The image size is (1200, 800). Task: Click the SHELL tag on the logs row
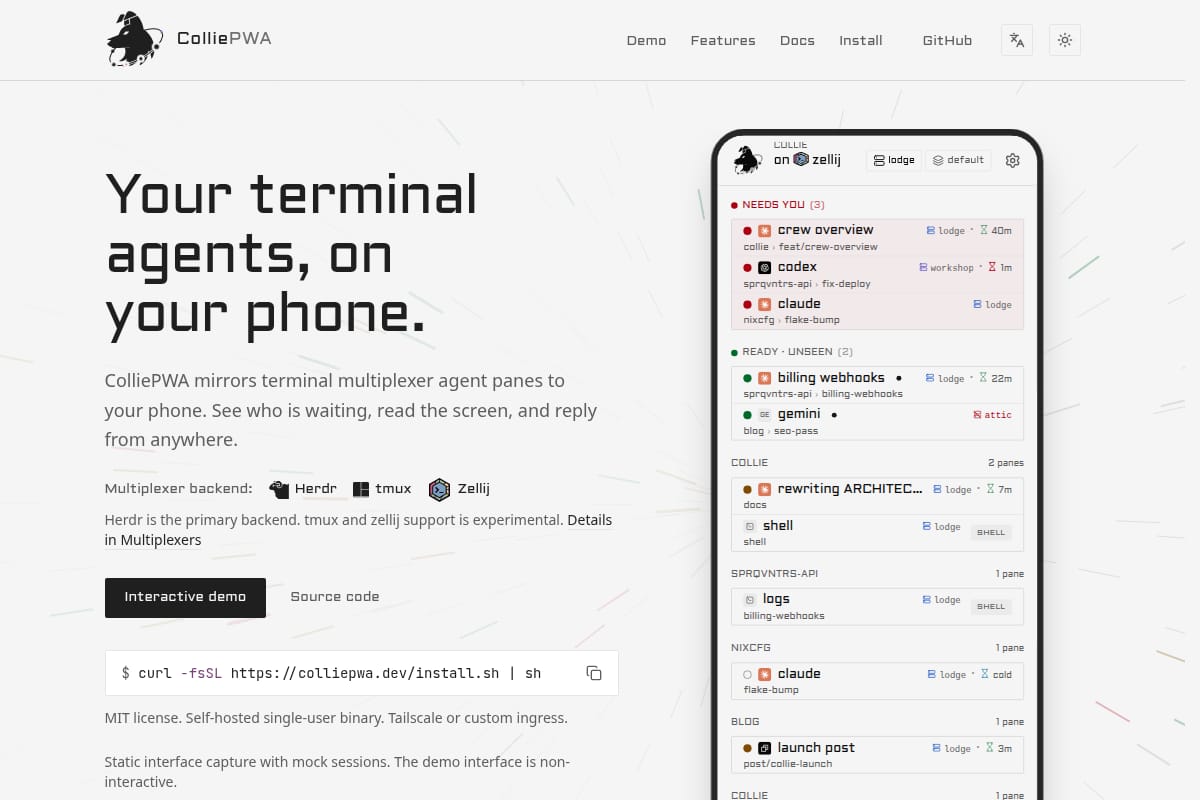[991, 606]
